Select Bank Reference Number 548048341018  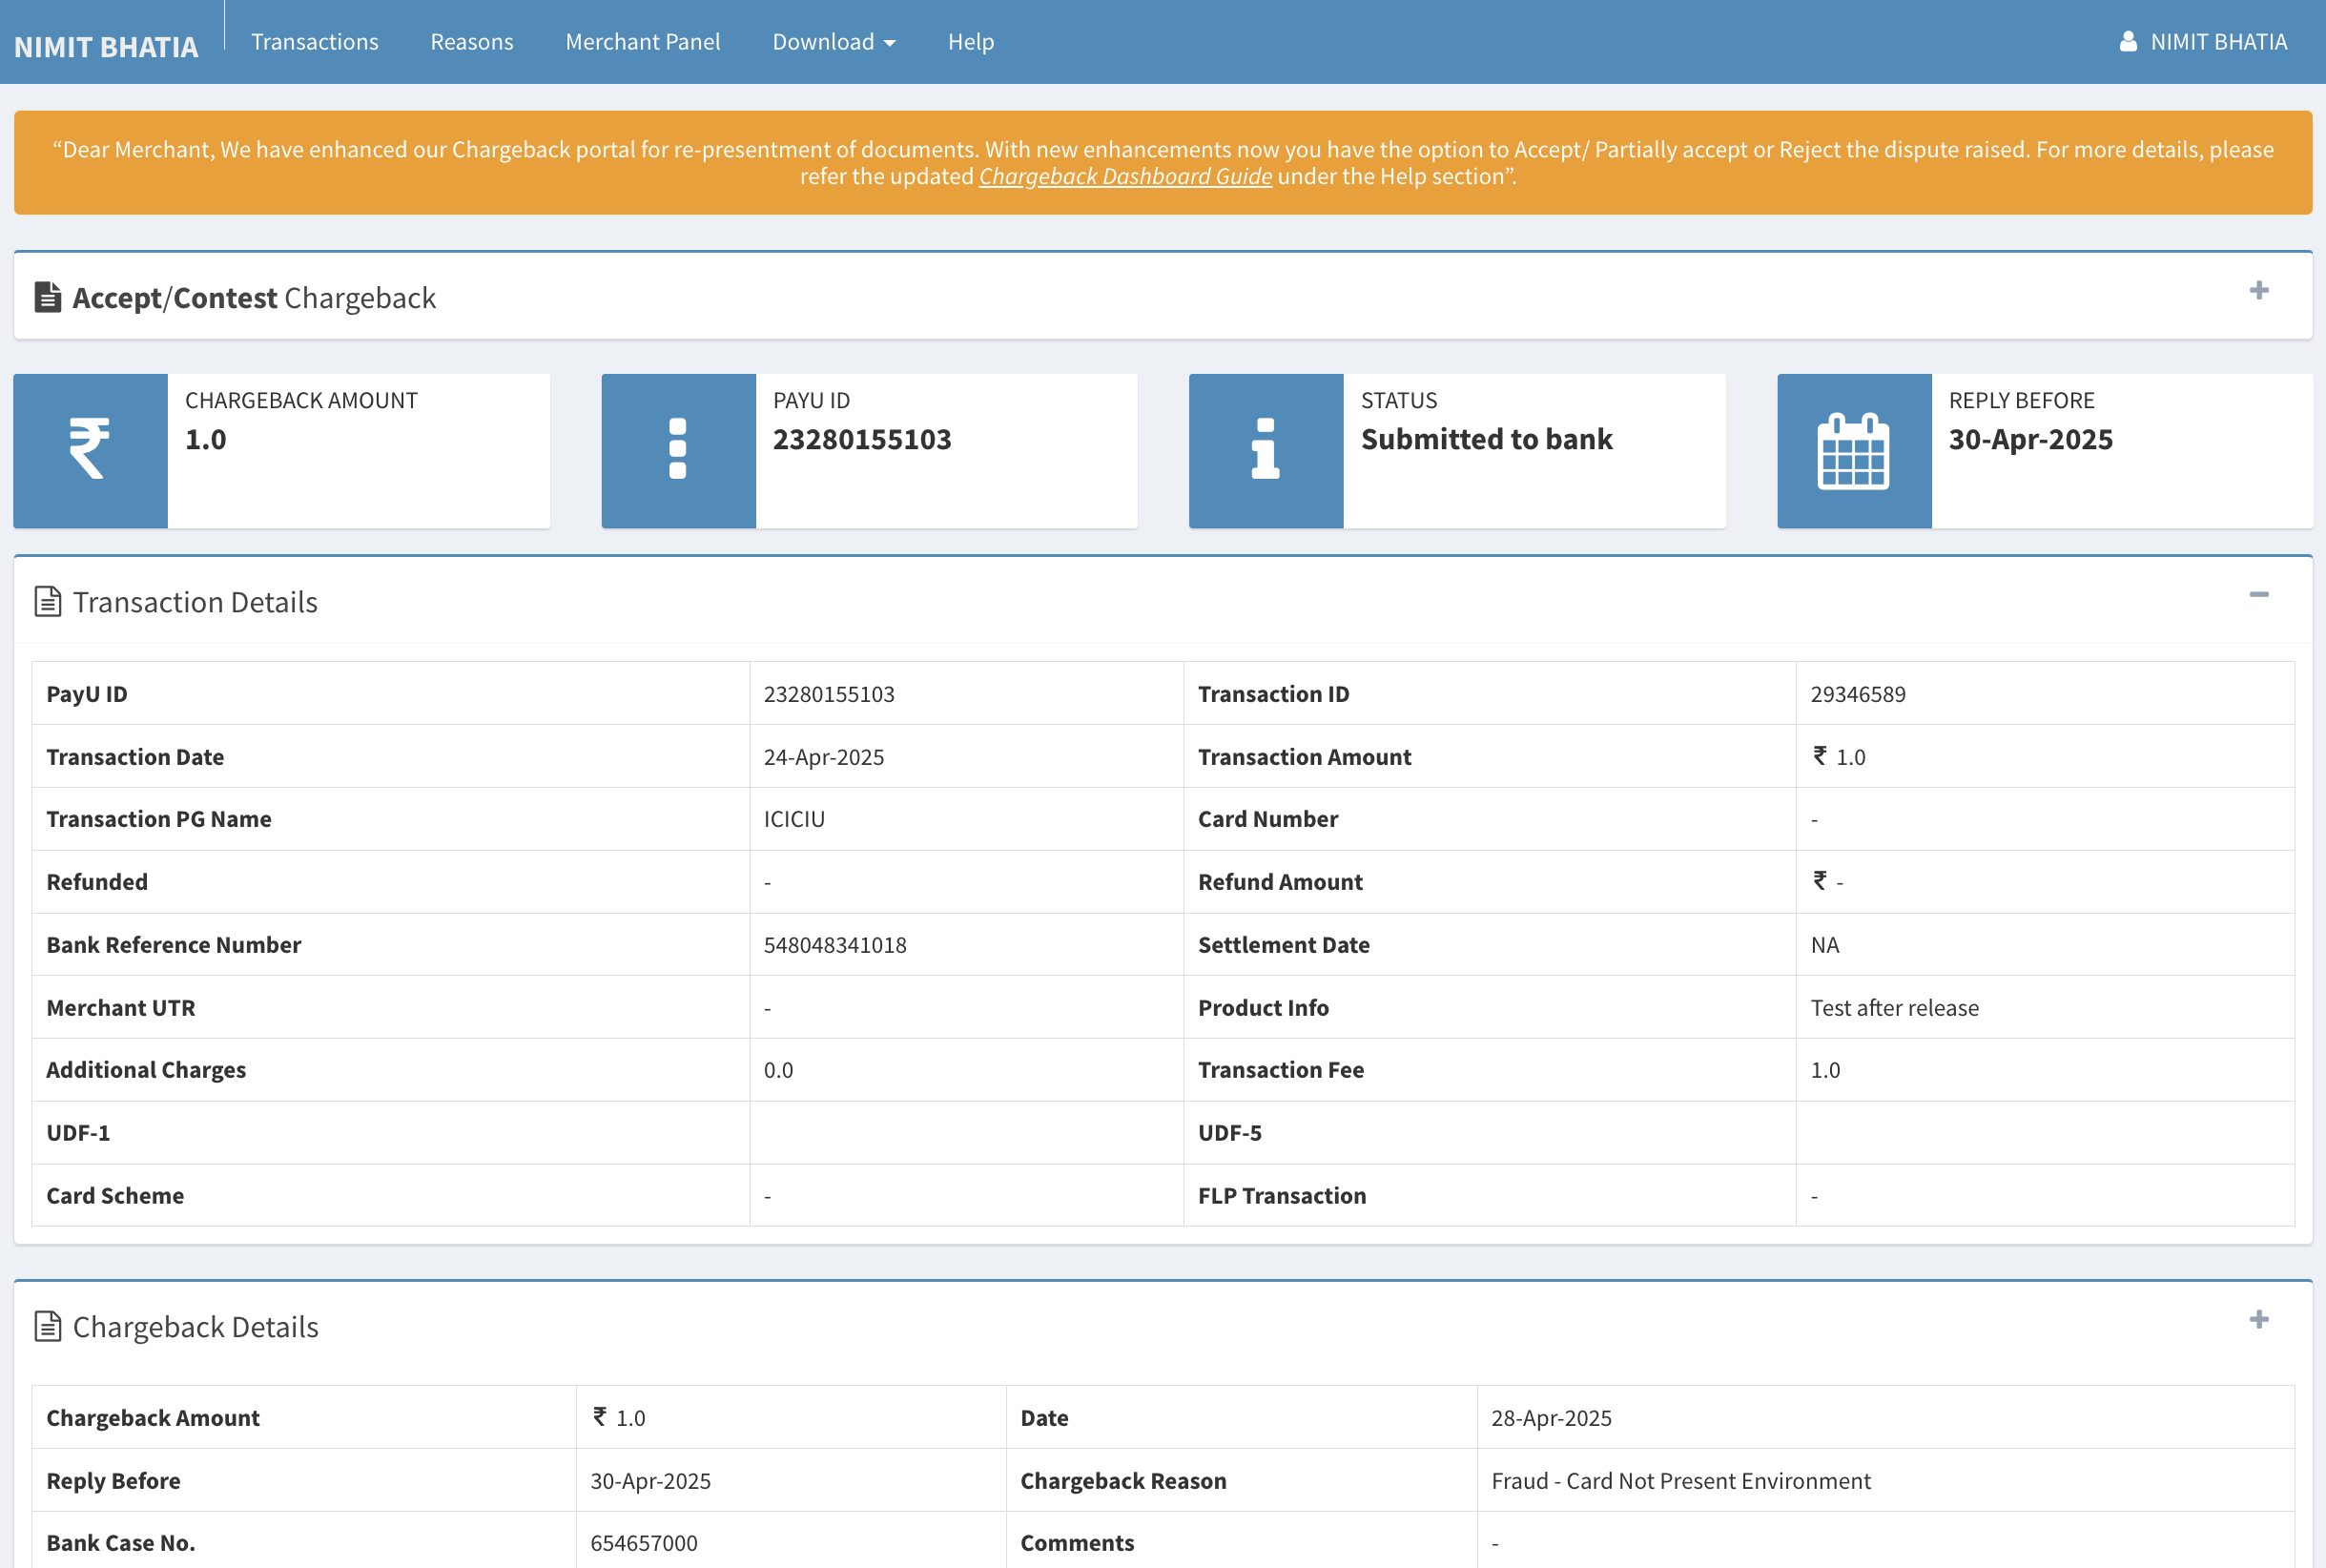(835, 945)
